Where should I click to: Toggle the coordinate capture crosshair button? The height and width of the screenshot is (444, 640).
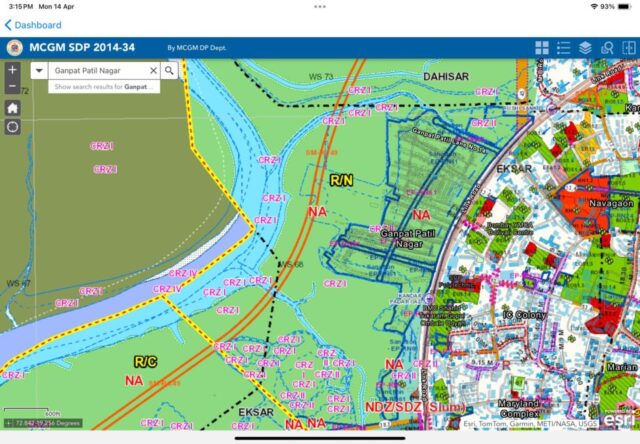coord(8,423)
